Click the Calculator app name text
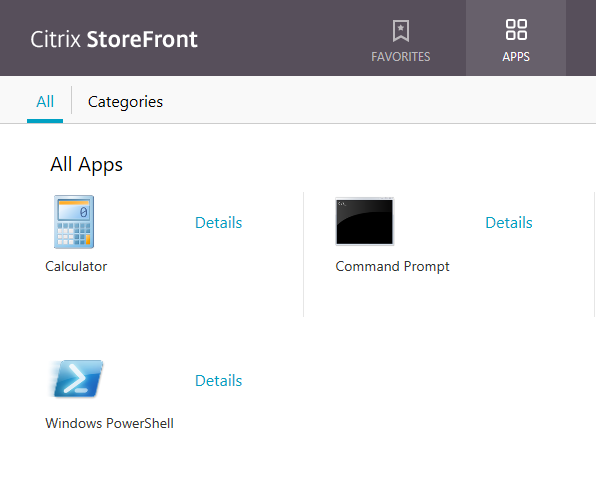Image resolution: width=596 pixels, height=479 pixels. (76, 266)
